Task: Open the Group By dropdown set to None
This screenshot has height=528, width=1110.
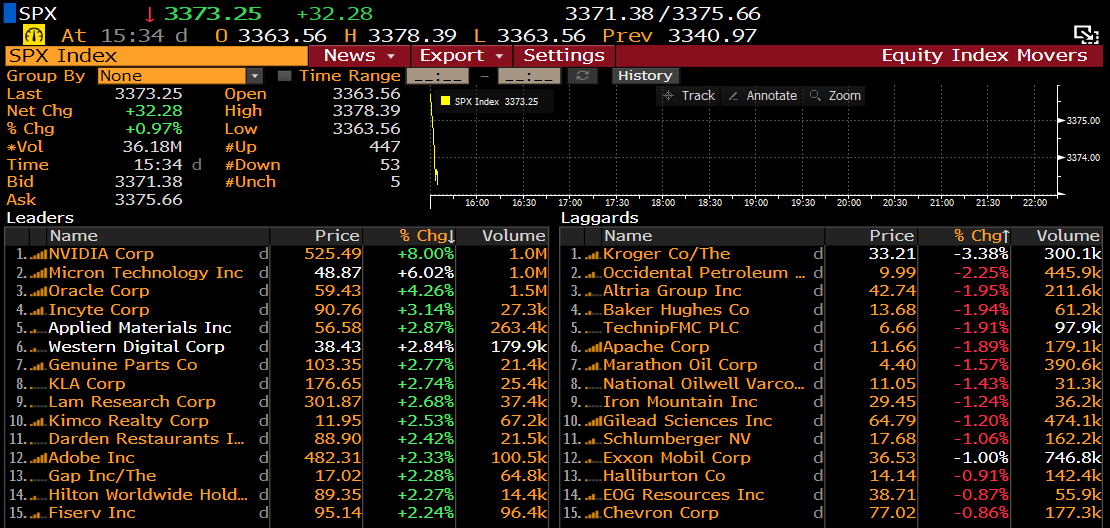Action: point(181,76)
